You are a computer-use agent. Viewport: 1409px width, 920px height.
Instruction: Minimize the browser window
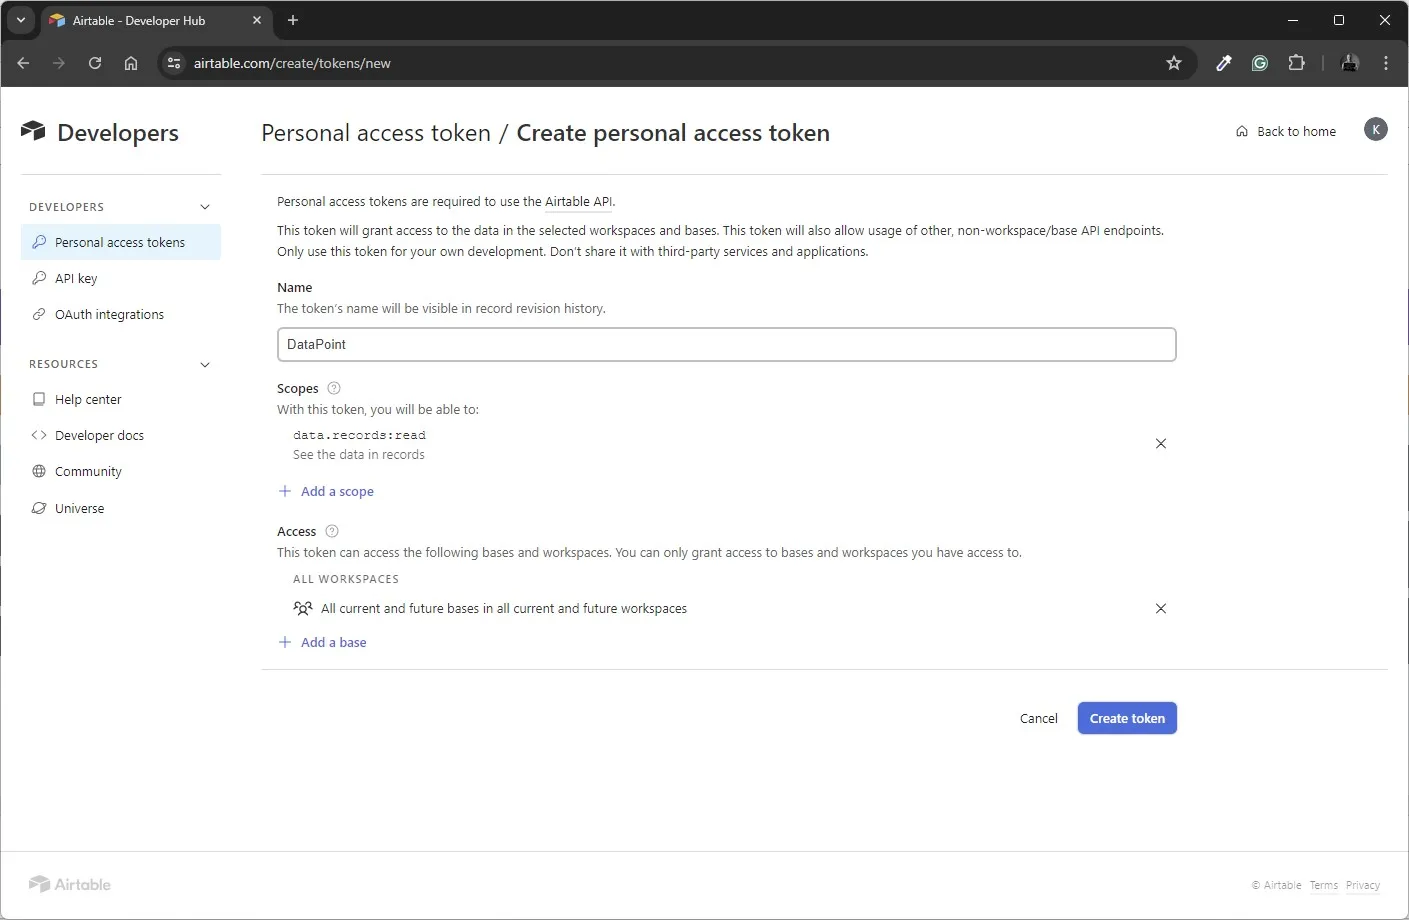[x=1293, y=20]
